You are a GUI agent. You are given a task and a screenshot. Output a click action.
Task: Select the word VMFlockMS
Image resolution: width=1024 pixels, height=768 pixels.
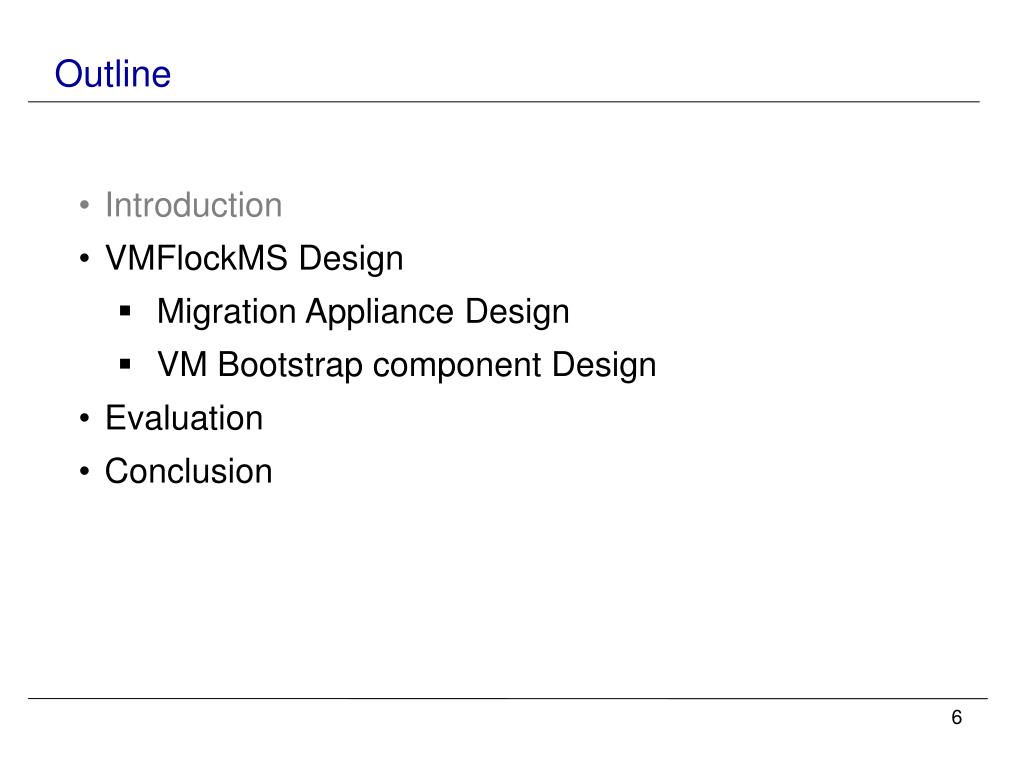196,258
